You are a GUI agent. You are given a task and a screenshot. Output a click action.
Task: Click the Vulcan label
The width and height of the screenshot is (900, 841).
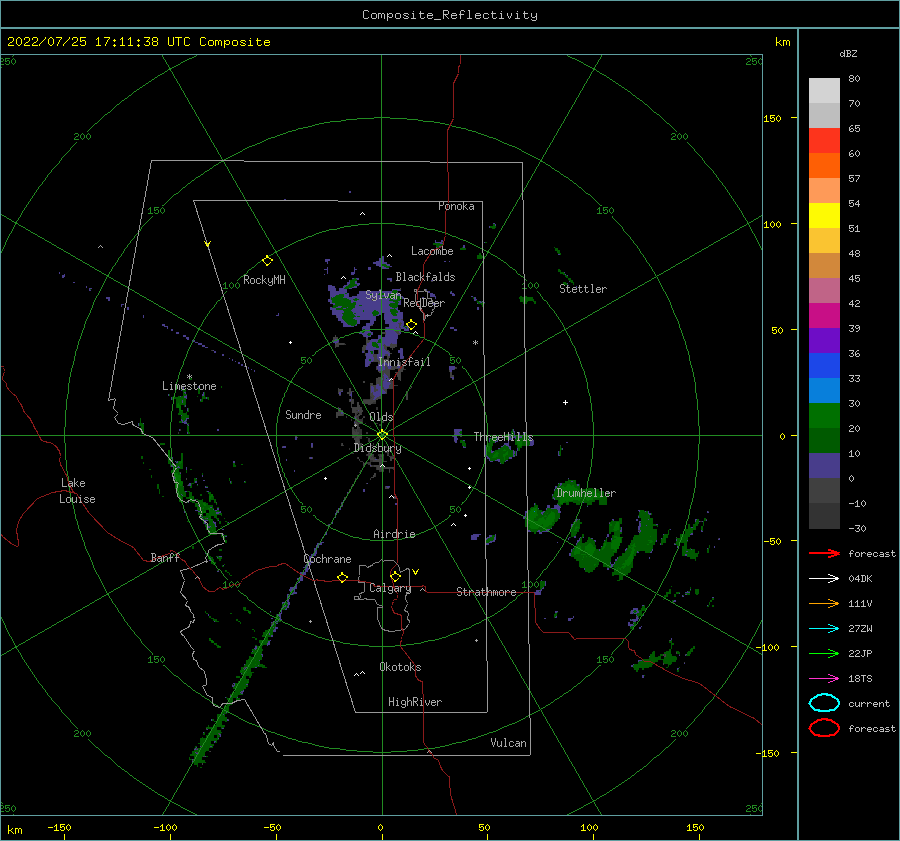pyautogui.click(x=509, y=743)
